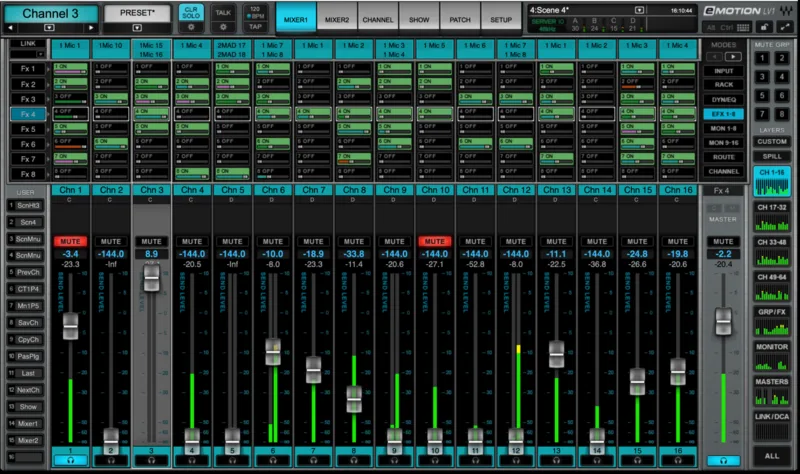
Task: Select the MON 1-8 mode button
Action: tap(723, 129)
